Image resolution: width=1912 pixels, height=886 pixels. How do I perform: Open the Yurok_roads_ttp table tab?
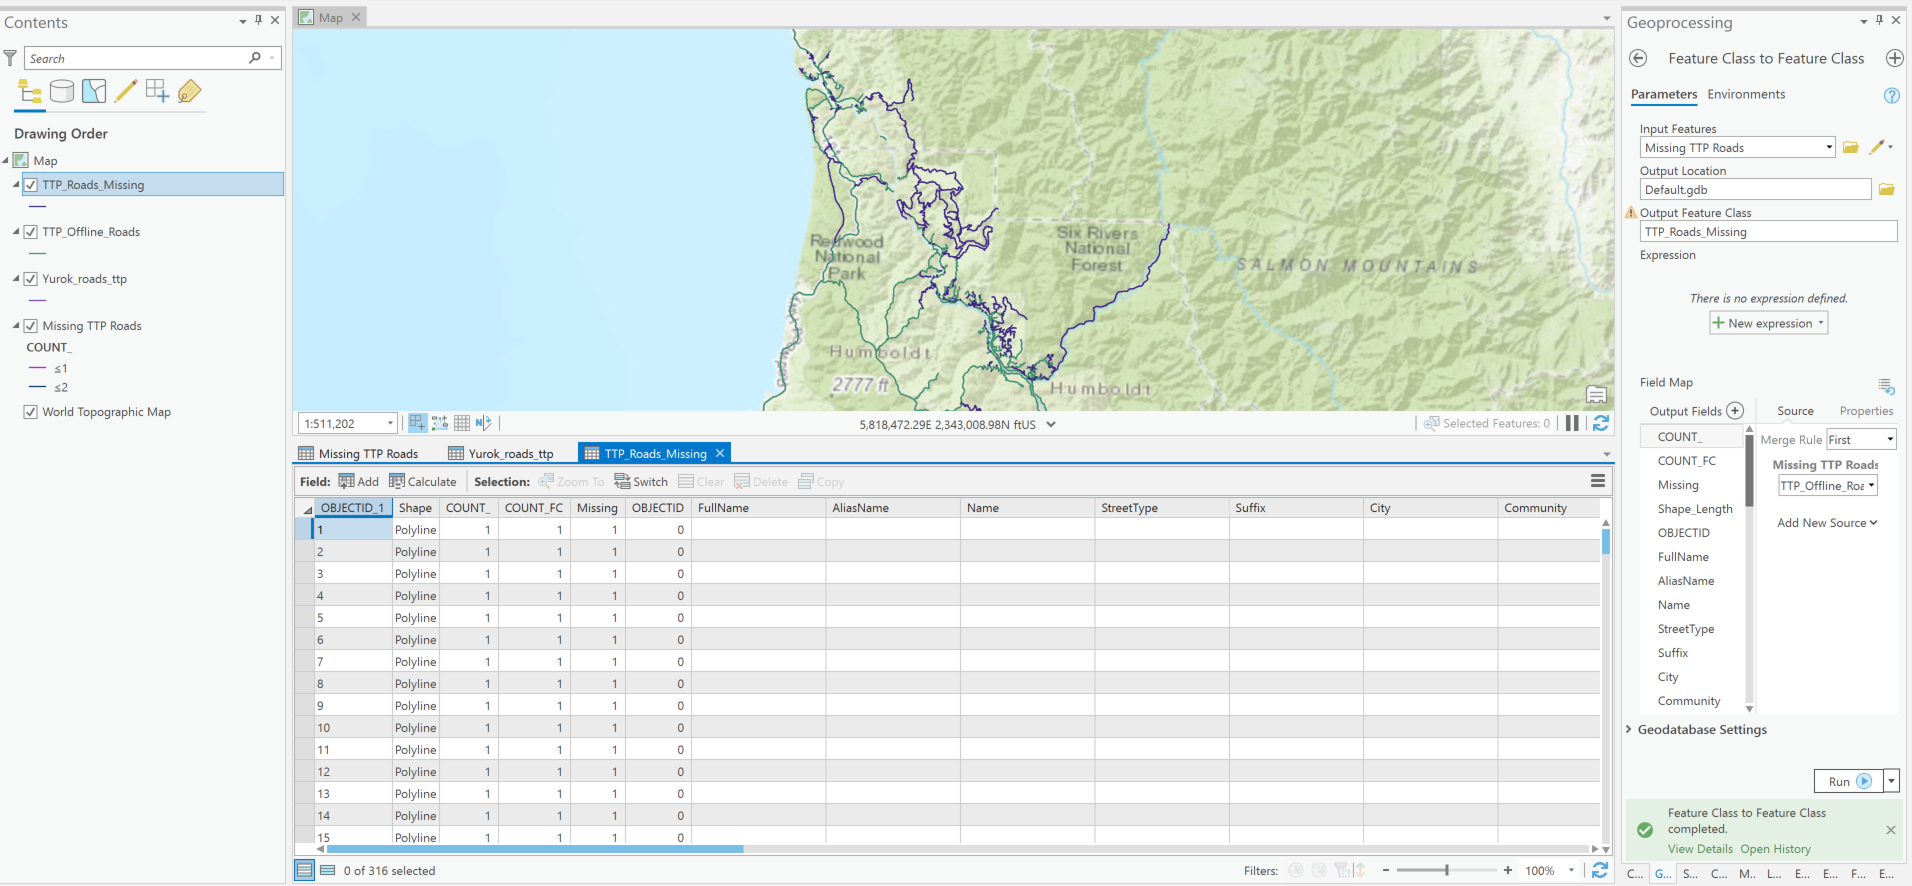click(x=501, y=453)
